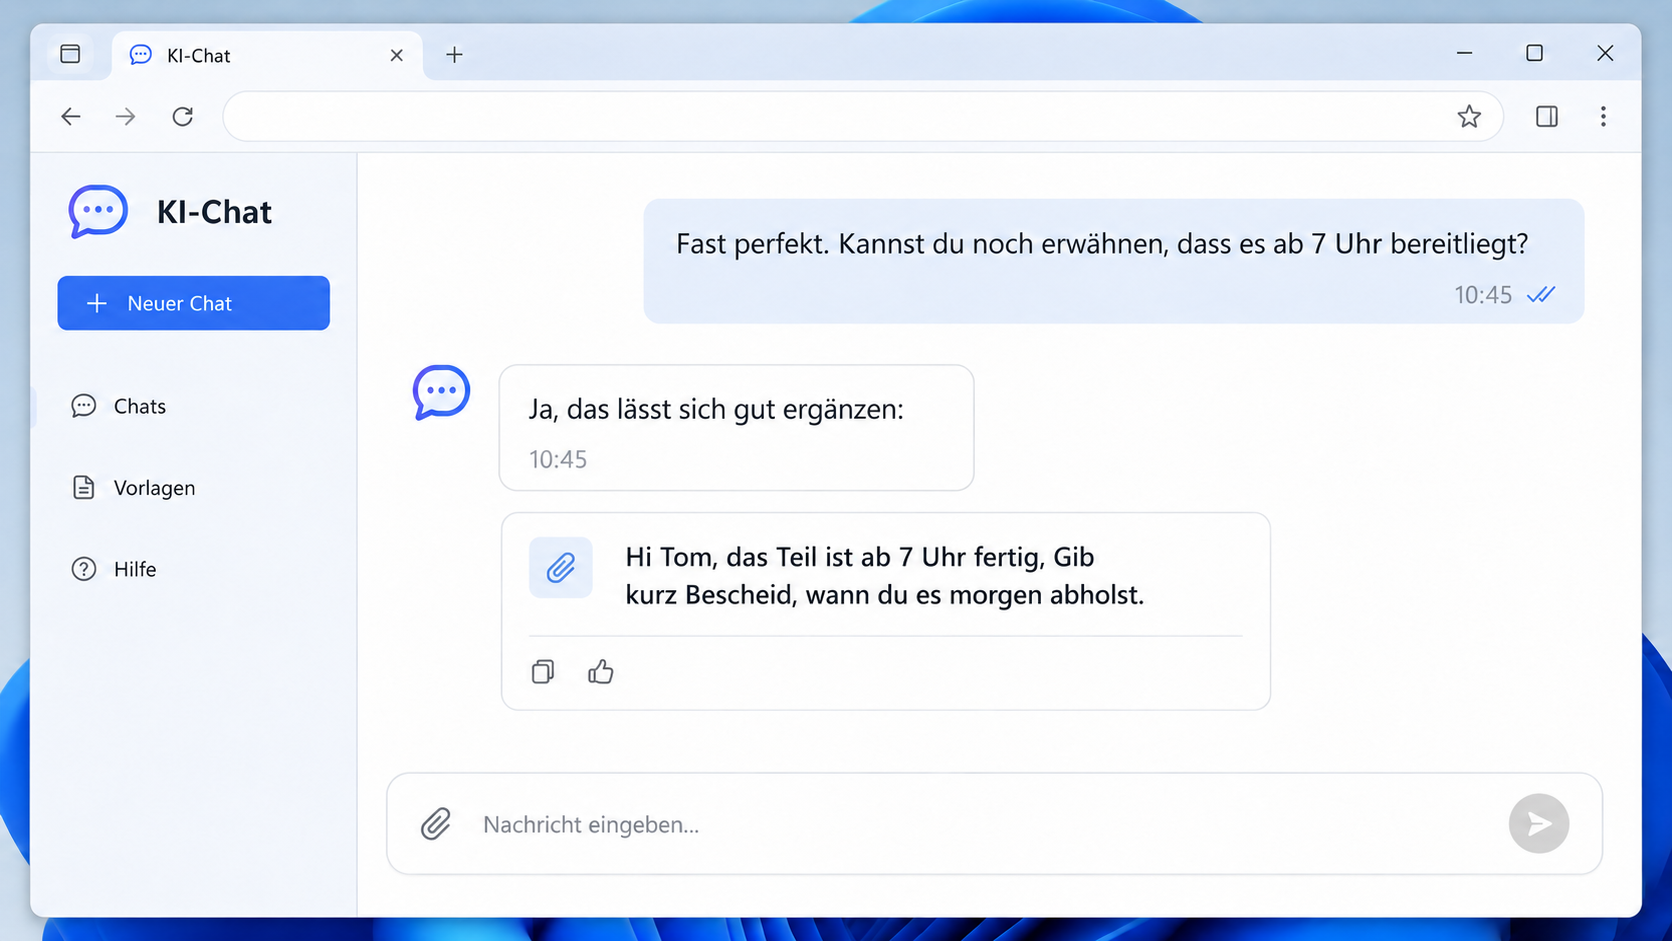Copy the assistant's reply text
Image resolution: width=1672 pixels, height=941 pixels.
(x=543, y=672)
